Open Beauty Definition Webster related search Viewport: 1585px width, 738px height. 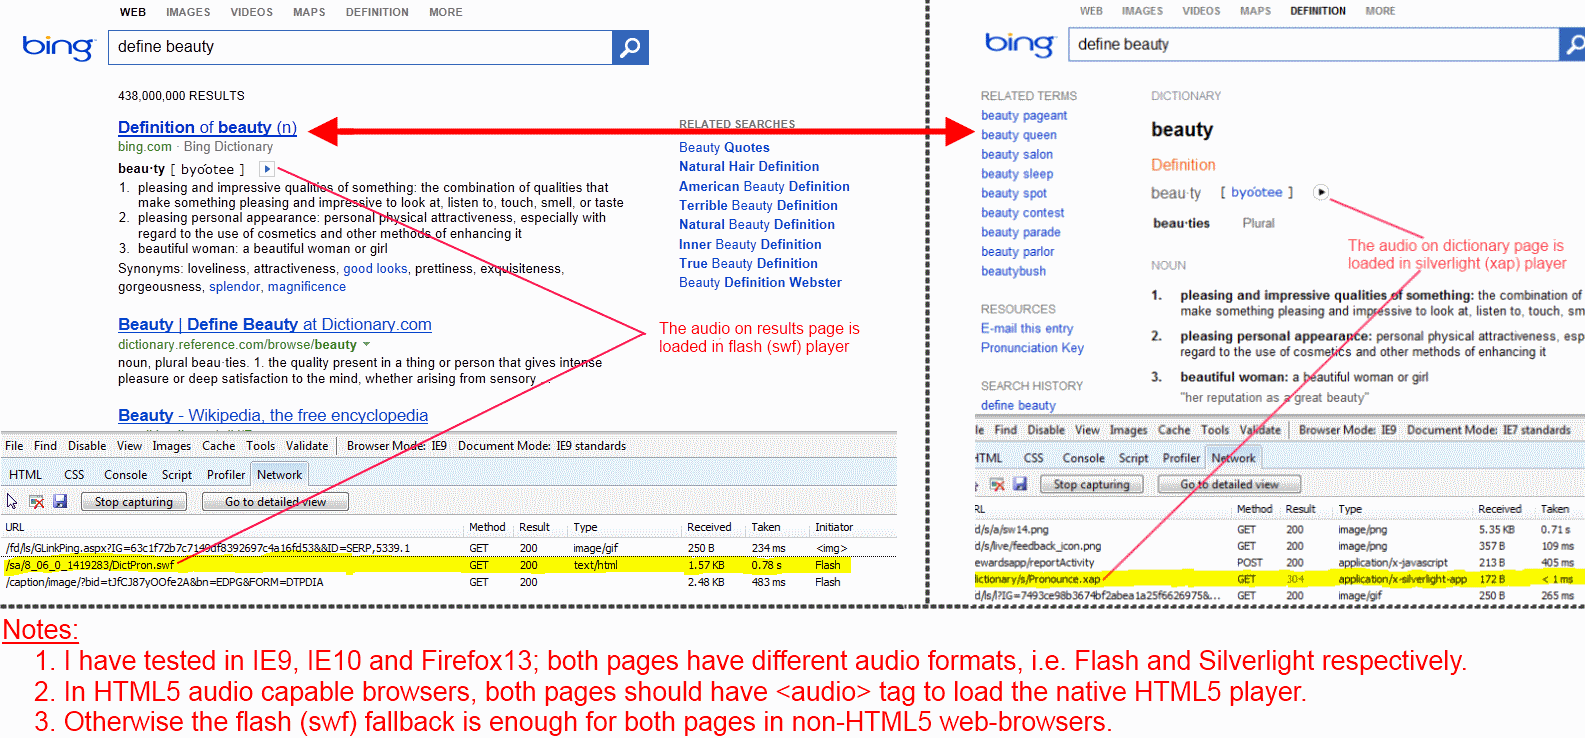(760, 282)
